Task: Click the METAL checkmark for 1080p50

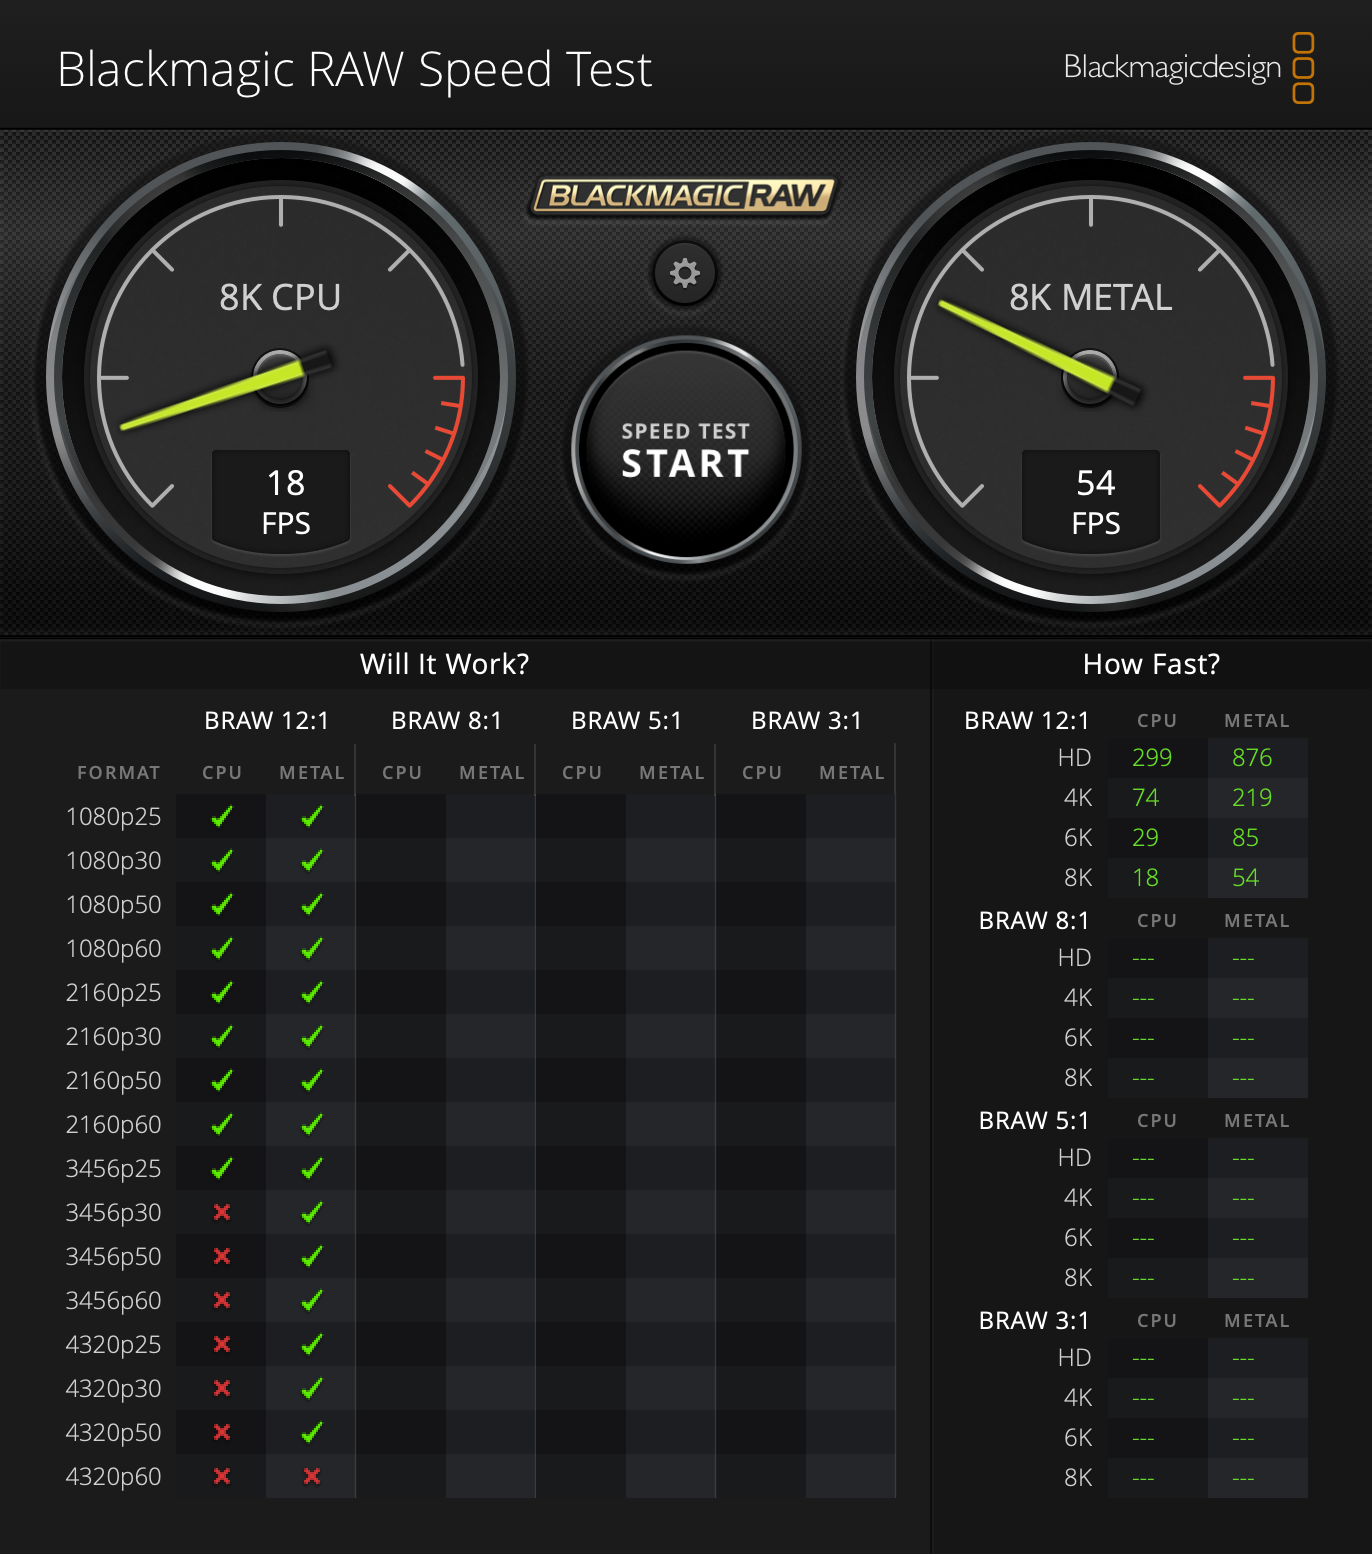Action: click(x=312, y=904)
